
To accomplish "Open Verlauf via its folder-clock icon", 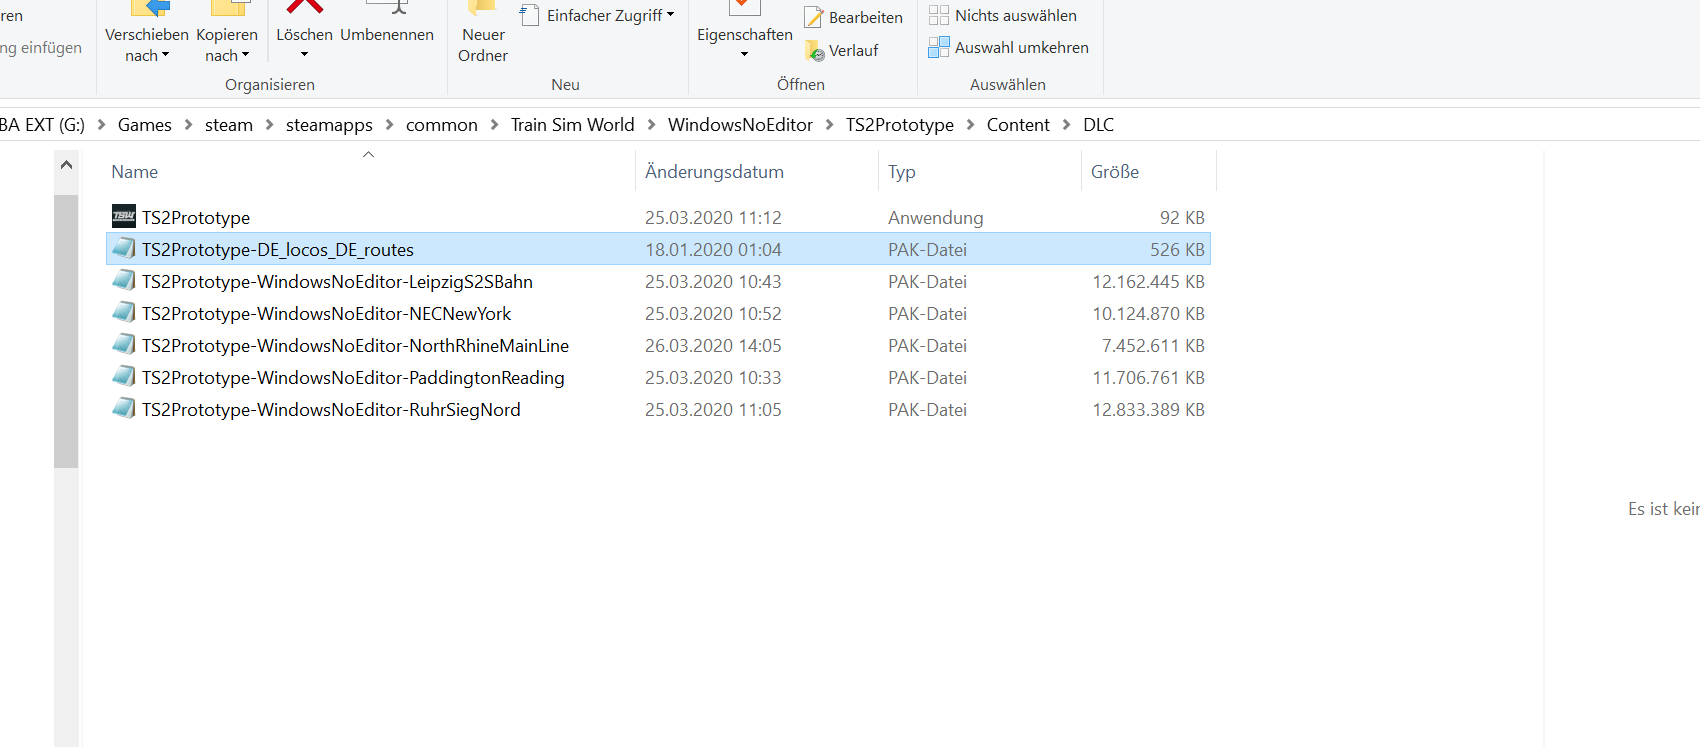I will pyautogui.click(x=814, y=50).
